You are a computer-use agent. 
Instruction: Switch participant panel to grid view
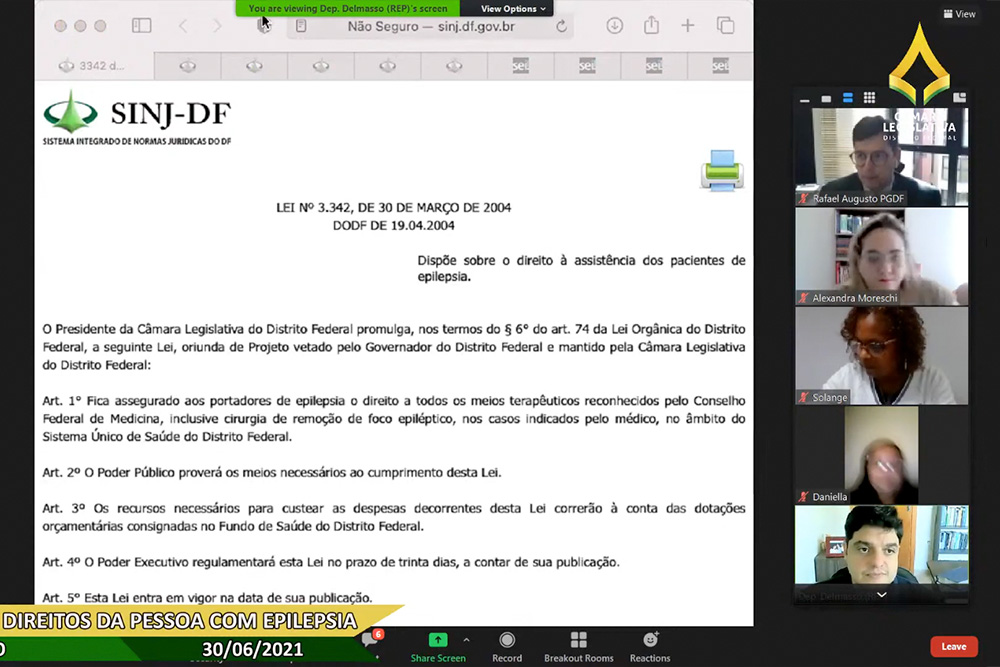click(869, 98)
